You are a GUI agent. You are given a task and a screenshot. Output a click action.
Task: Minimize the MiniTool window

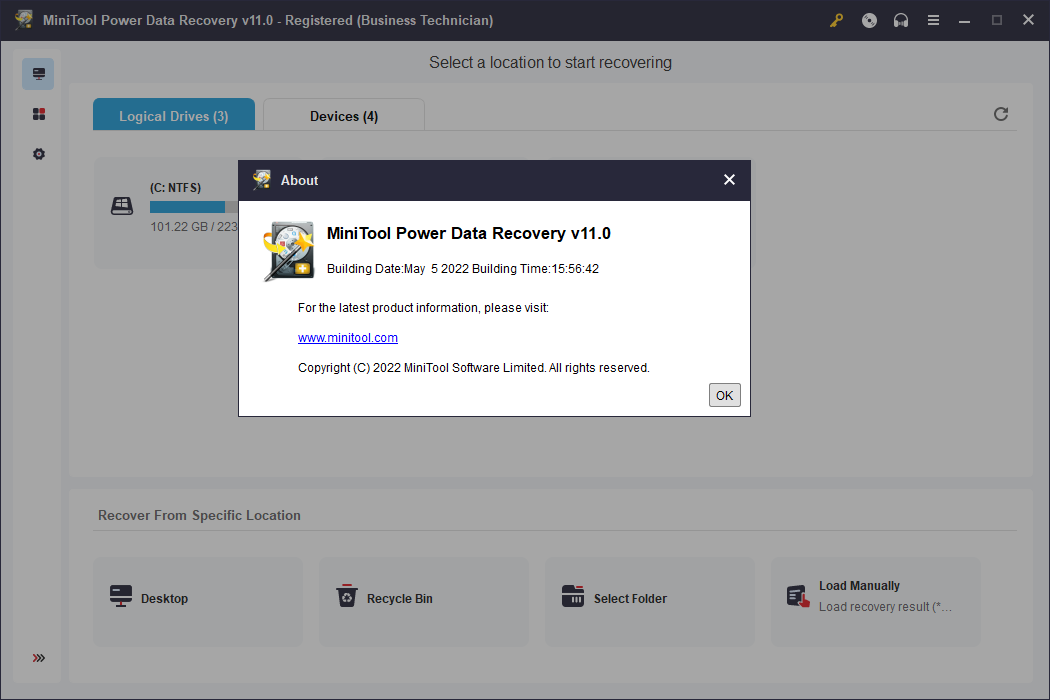click(964, 21)
